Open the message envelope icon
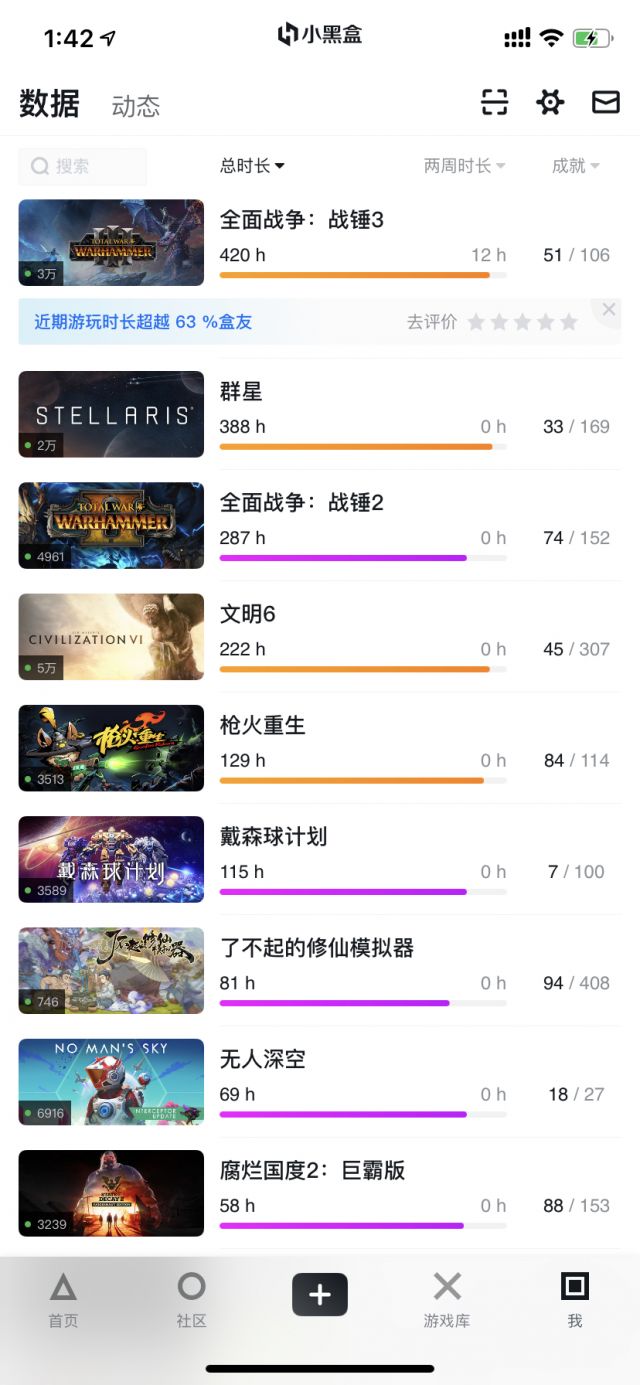640x1385 pixels. pyautogui.click(x=606, y=102)
